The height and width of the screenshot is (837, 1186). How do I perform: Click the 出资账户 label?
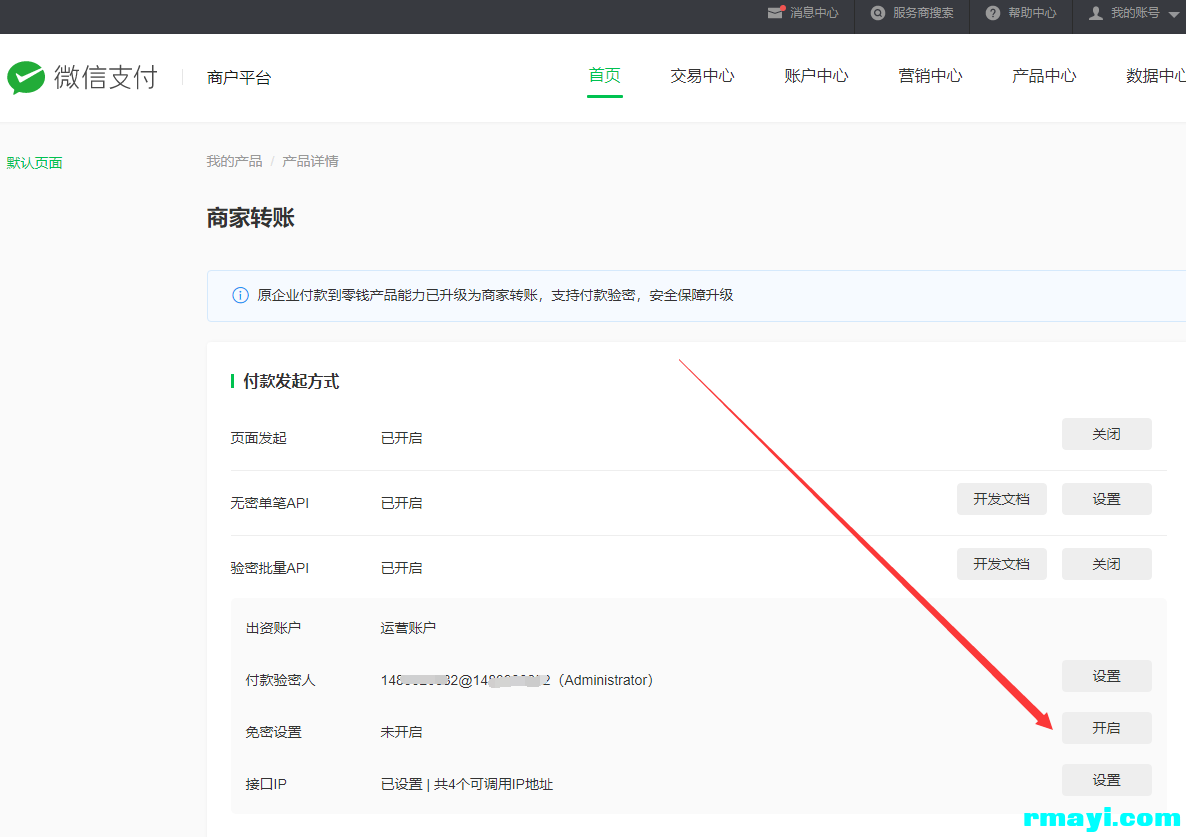point(273,628)
